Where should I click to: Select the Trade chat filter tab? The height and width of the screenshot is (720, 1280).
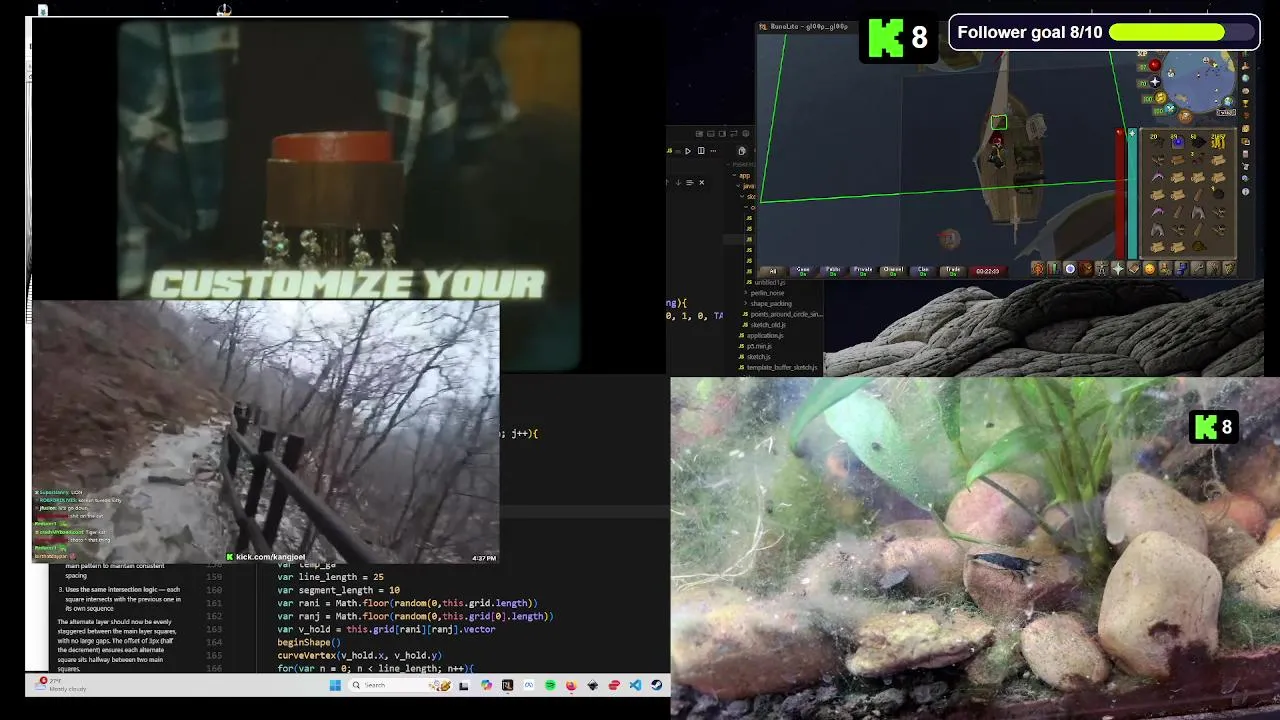tap(953, 270)
